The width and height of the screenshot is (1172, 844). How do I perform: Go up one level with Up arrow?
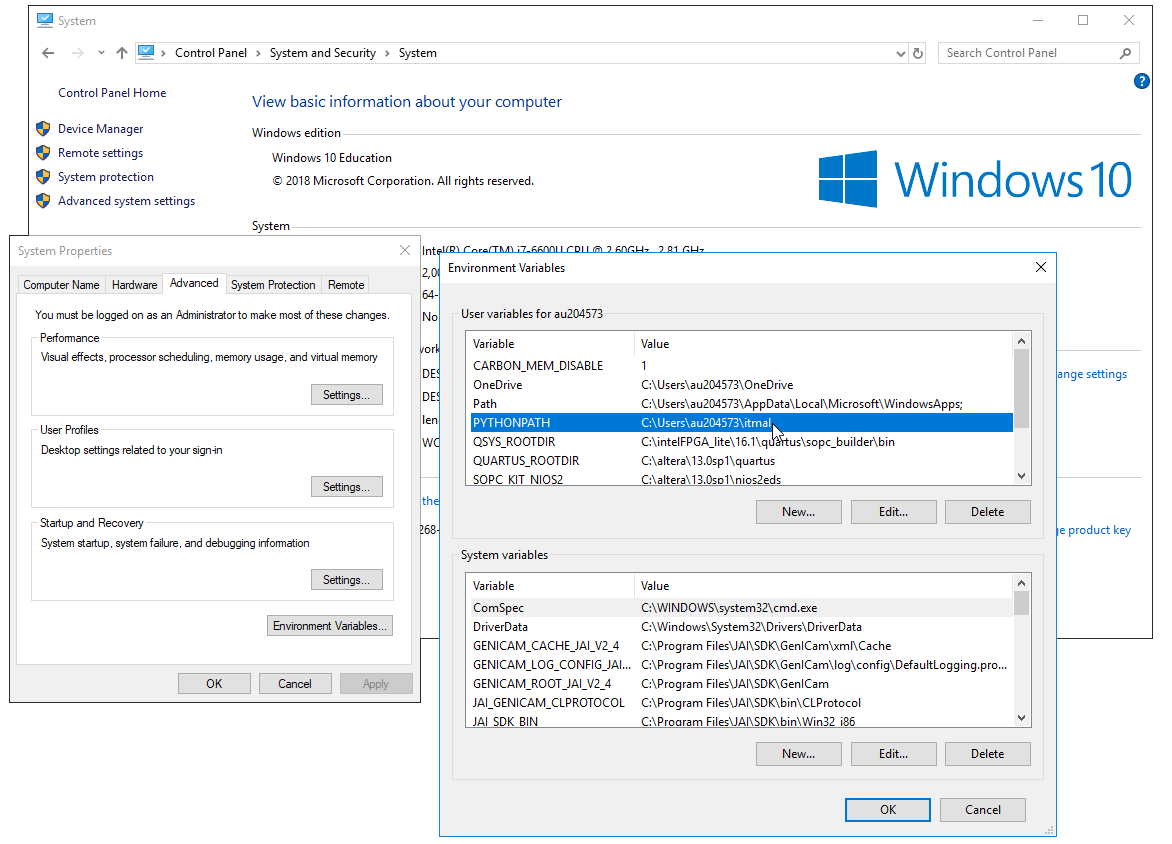(122, 53)
